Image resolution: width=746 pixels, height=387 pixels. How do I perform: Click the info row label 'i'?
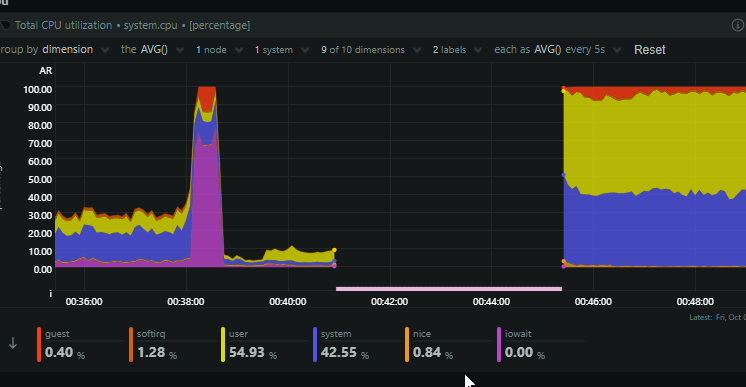point(50,293)
